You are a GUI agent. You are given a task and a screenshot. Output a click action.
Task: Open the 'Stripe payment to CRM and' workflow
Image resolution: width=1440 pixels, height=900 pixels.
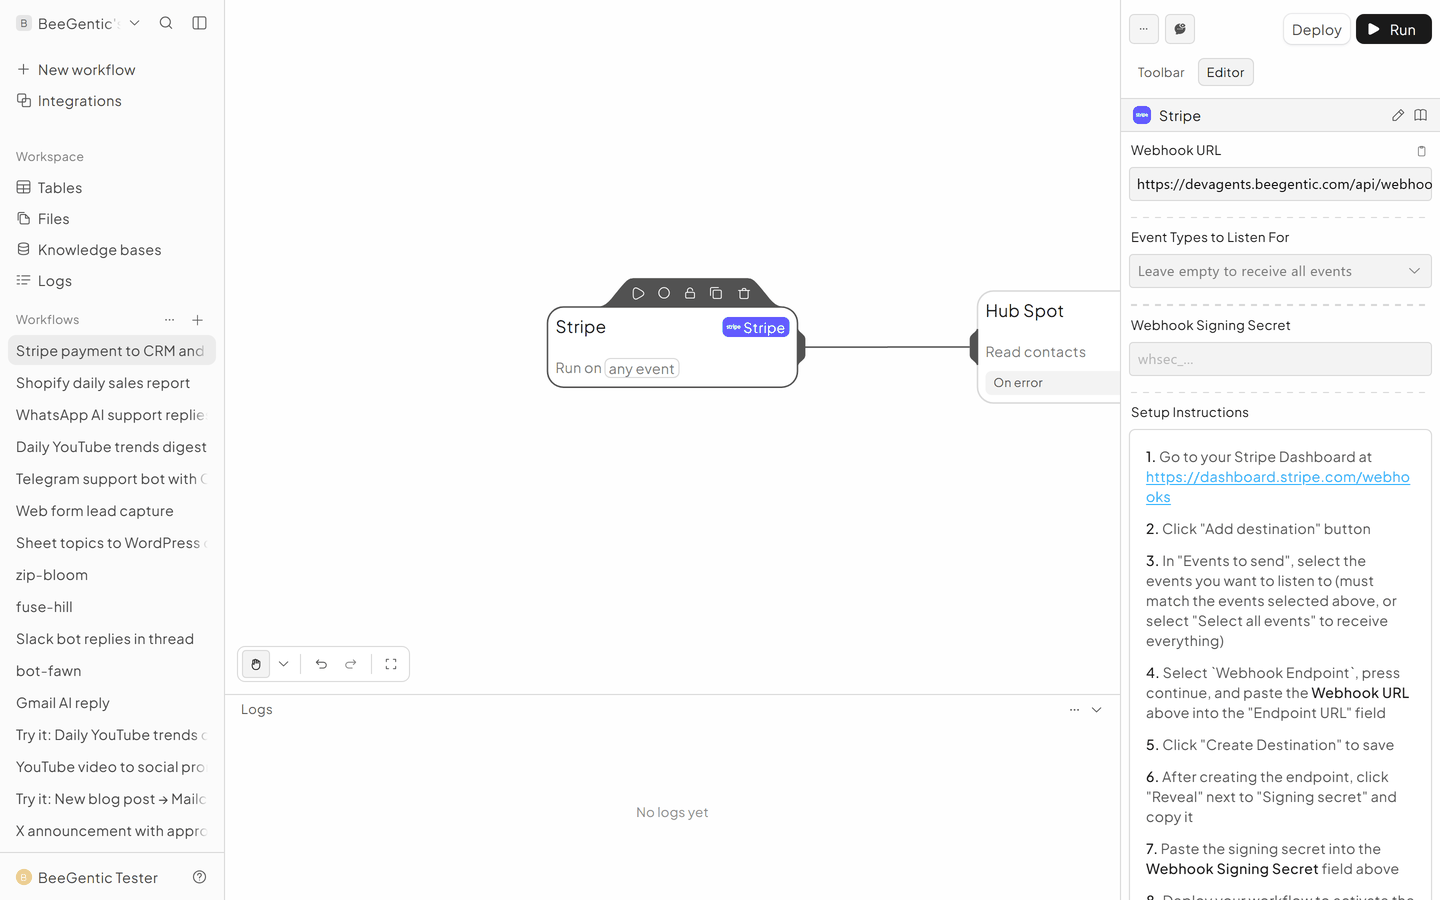pos(112,351)
